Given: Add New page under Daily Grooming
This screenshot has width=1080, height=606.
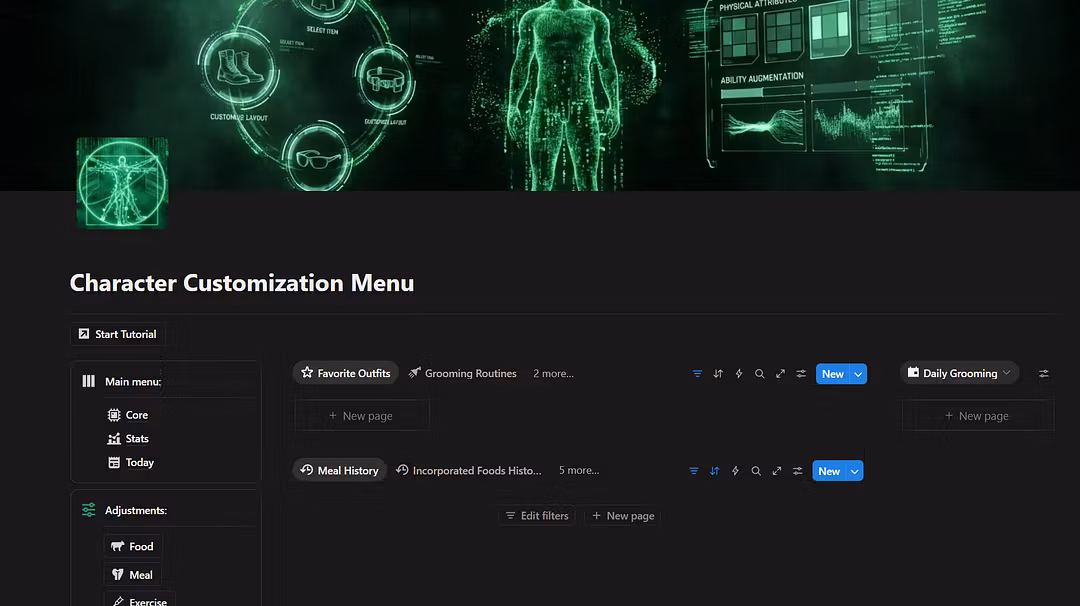Looking at the screenshot, I should point(977,416).
